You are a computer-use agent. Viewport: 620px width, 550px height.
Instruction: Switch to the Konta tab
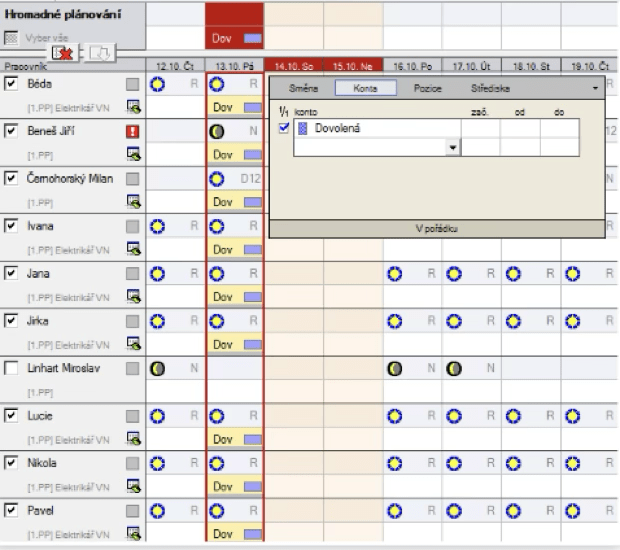pos(365,88)
